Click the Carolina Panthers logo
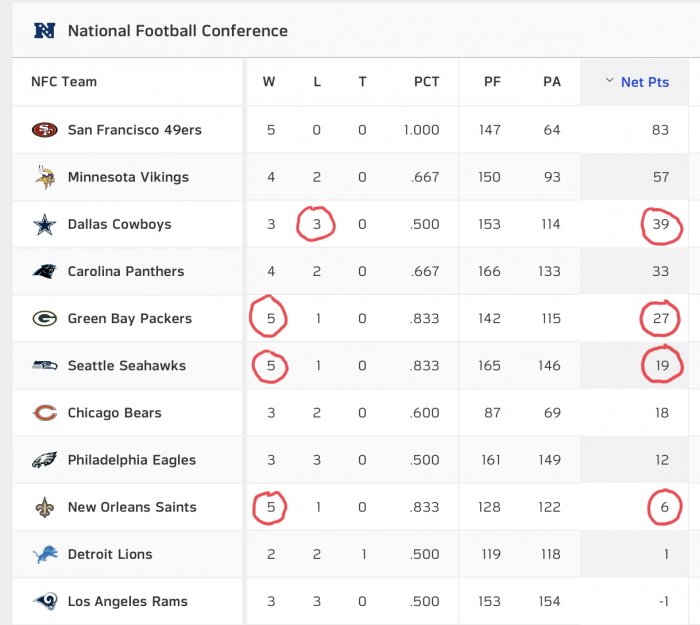The height and width of the screenshot is (625, 700). [45, 271]
